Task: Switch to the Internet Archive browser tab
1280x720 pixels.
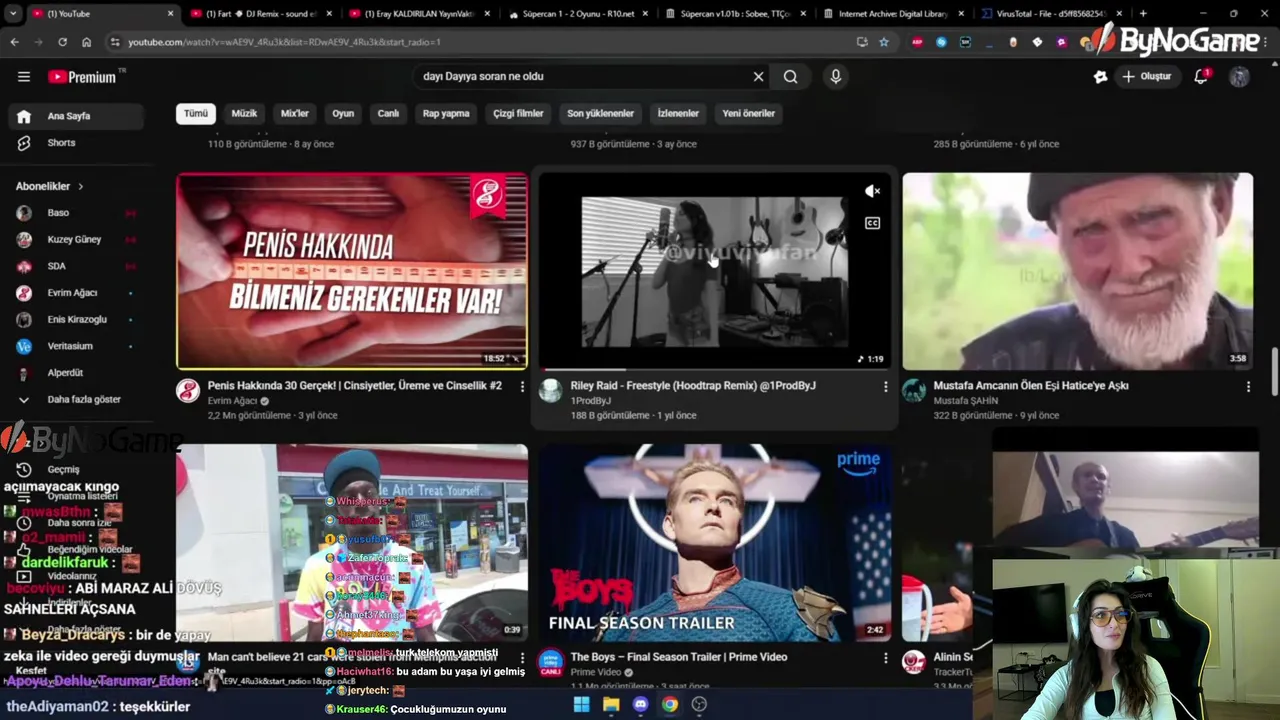Action: 895,14
